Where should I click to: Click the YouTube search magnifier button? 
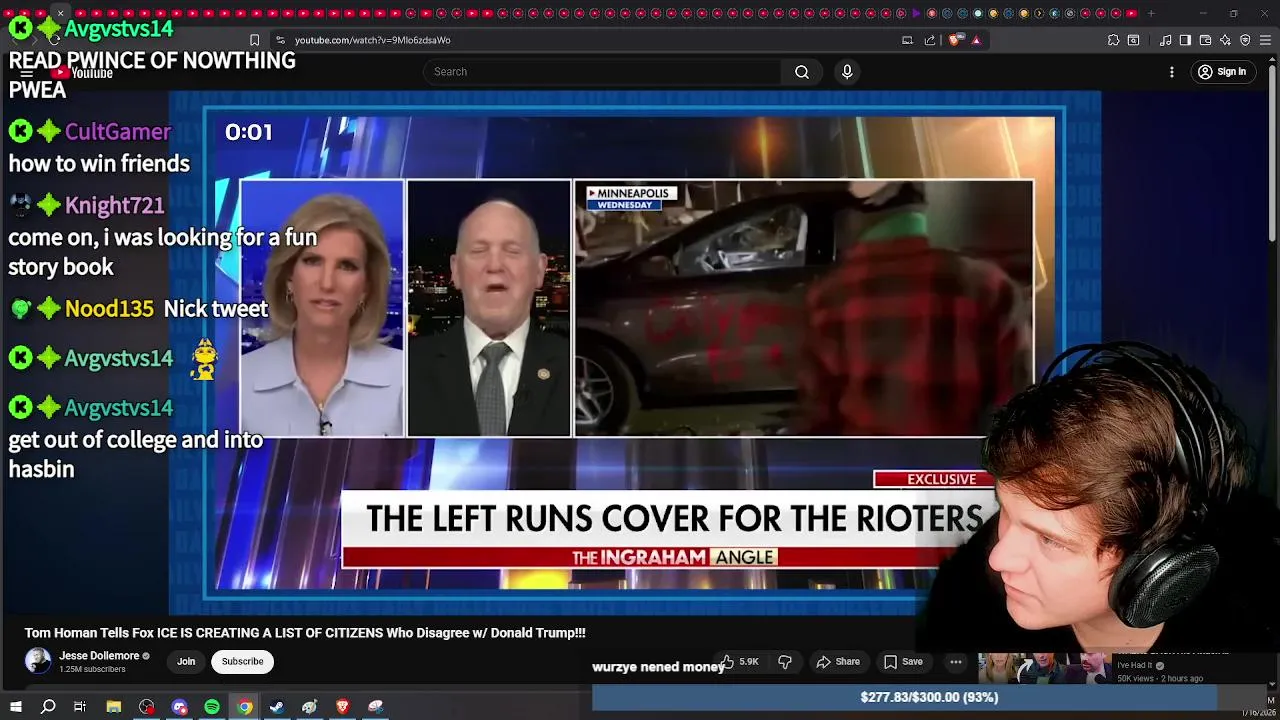point(802,72)
